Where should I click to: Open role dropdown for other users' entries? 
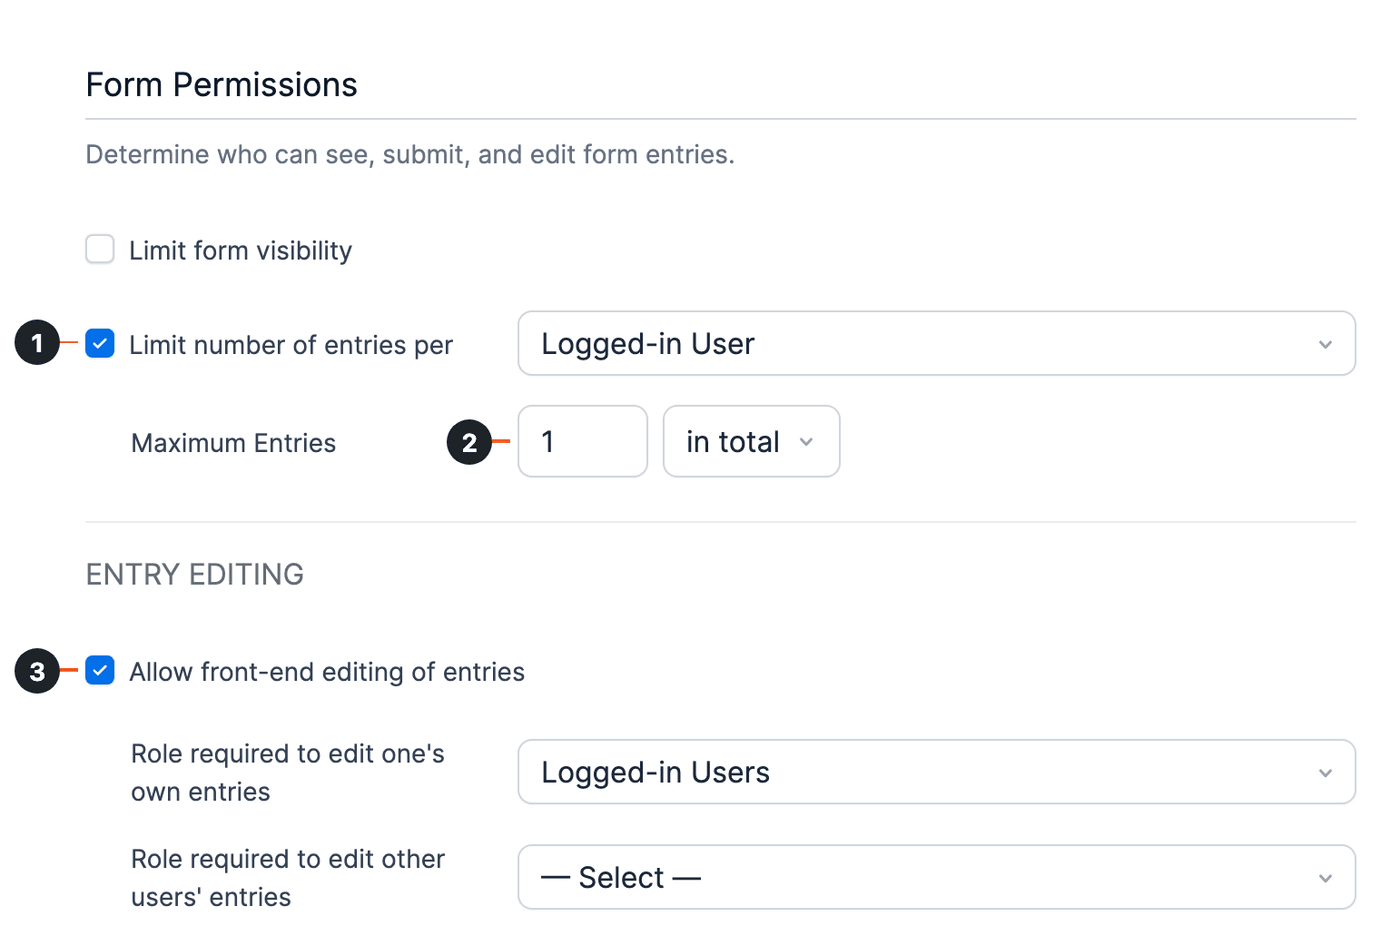tap(936, 878)
